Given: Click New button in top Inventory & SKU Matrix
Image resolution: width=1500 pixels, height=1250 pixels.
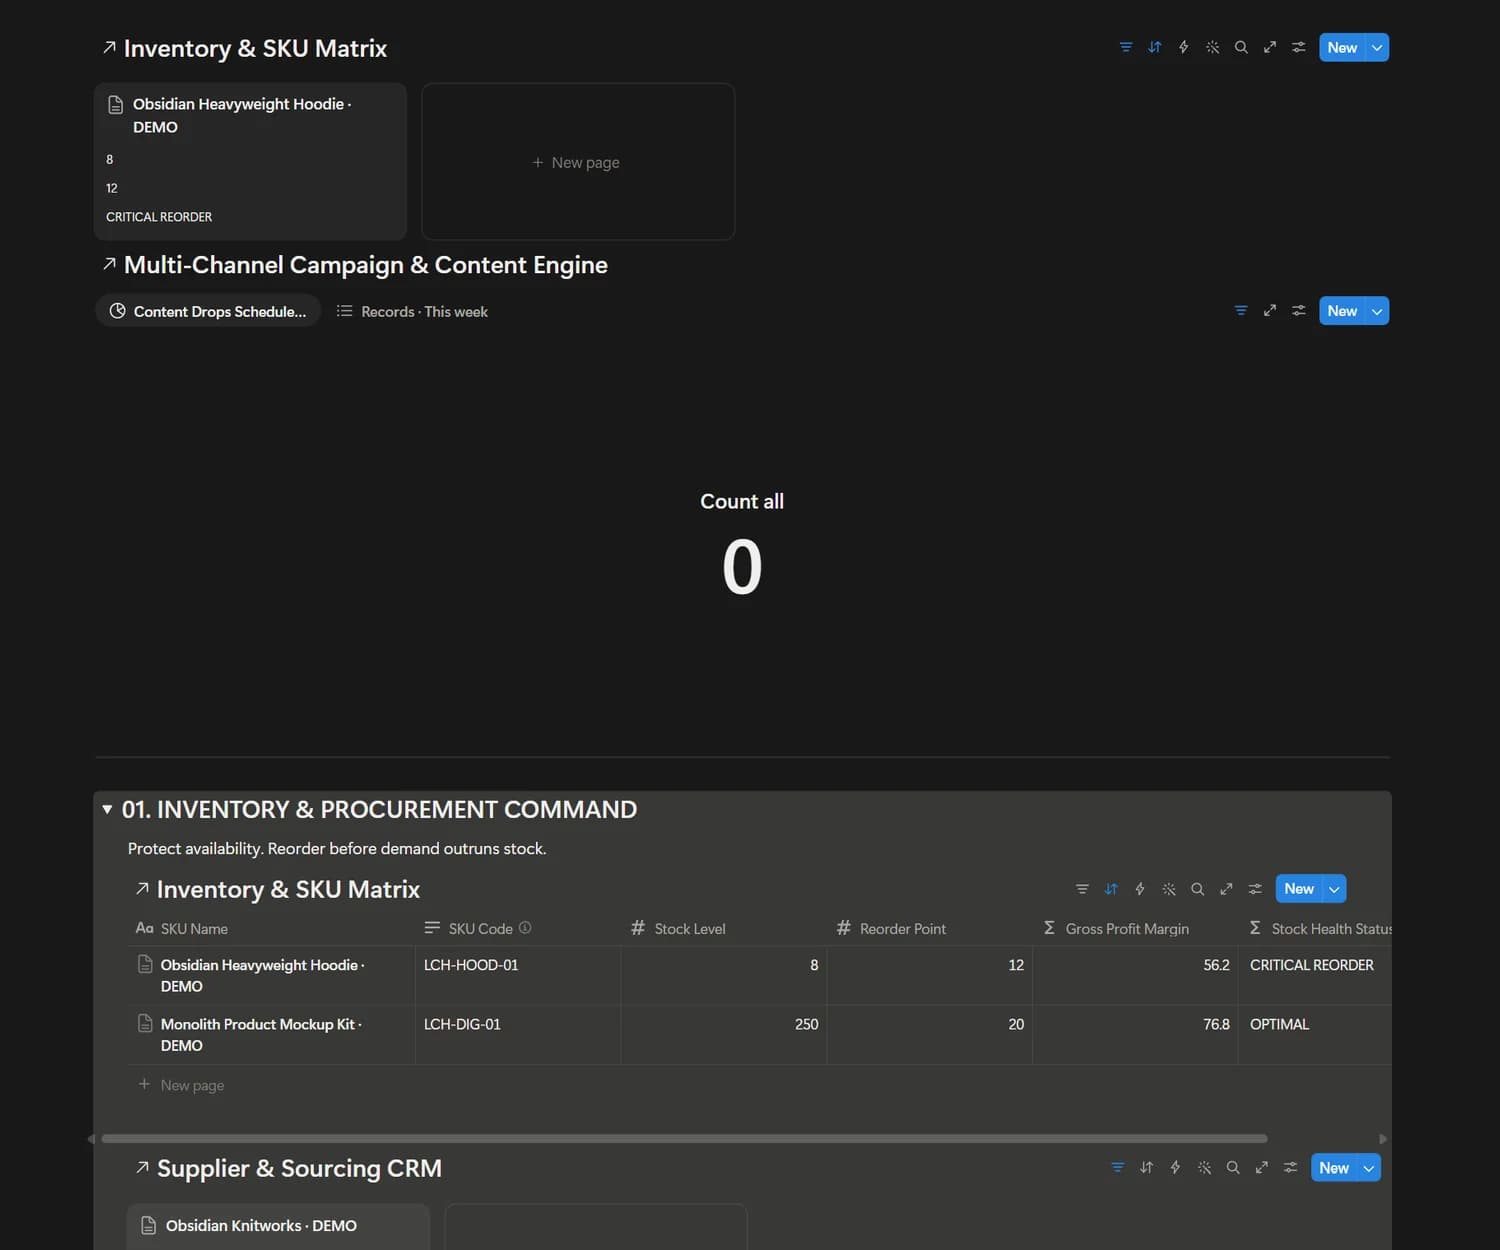Looking at the screenshot, I should tap(1342, 47).
